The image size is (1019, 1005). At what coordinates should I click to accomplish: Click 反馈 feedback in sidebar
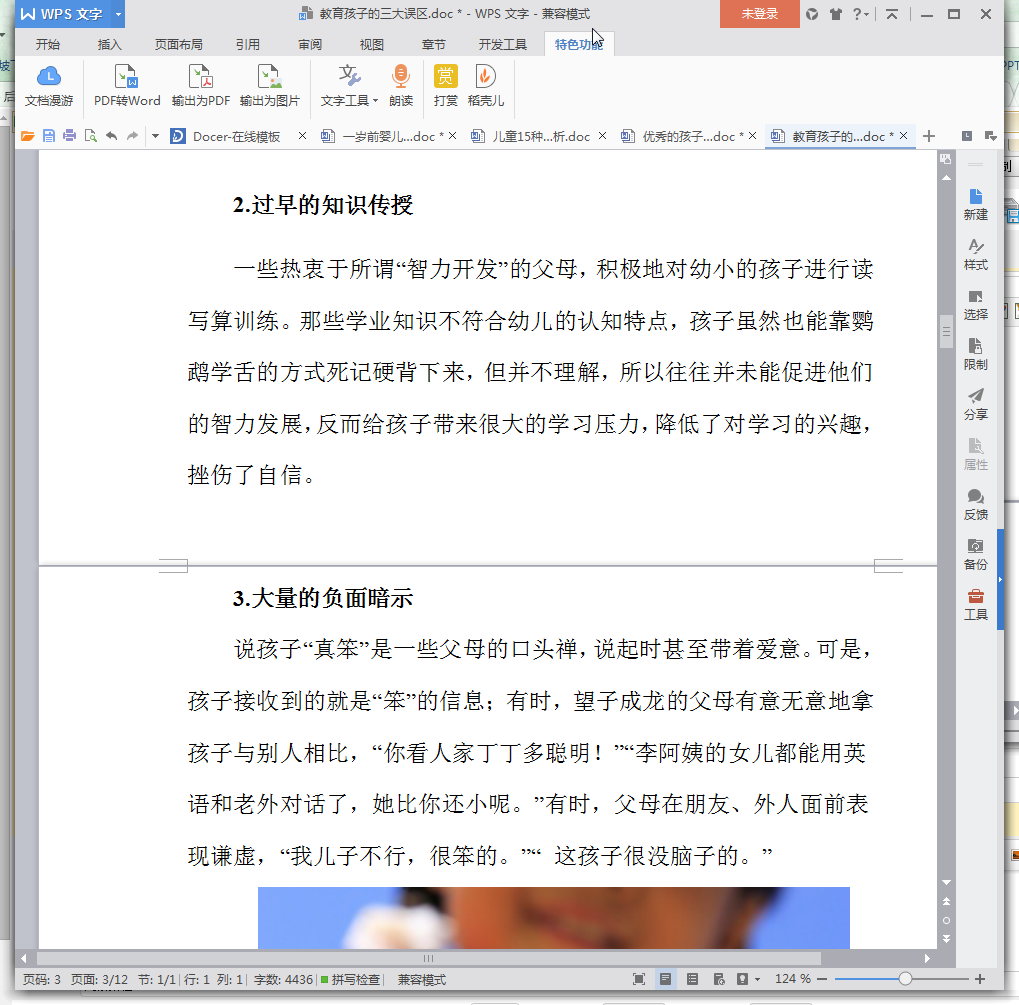tap(975, 505)
